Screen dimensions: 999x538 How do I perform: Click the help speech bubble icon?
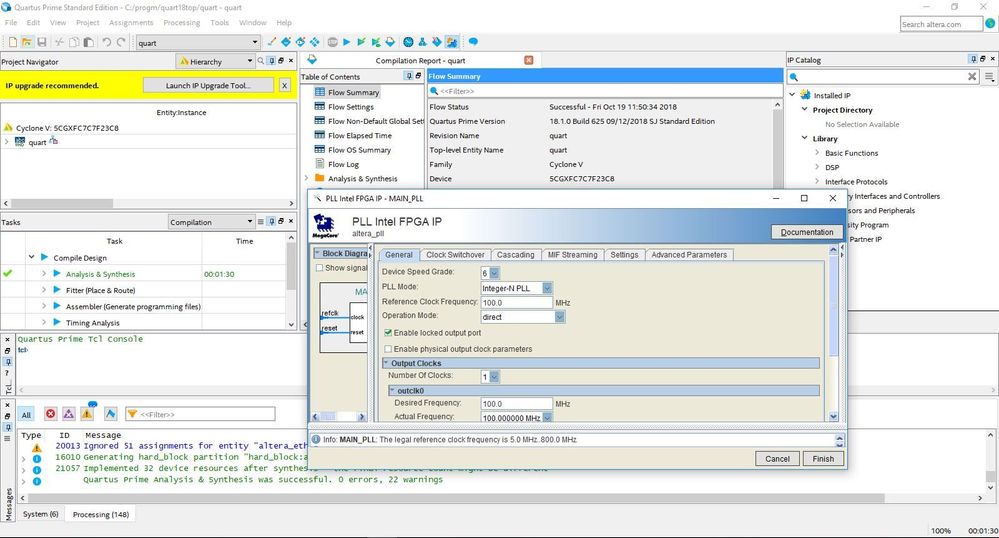pyautogui.click(x=473, y=42)
